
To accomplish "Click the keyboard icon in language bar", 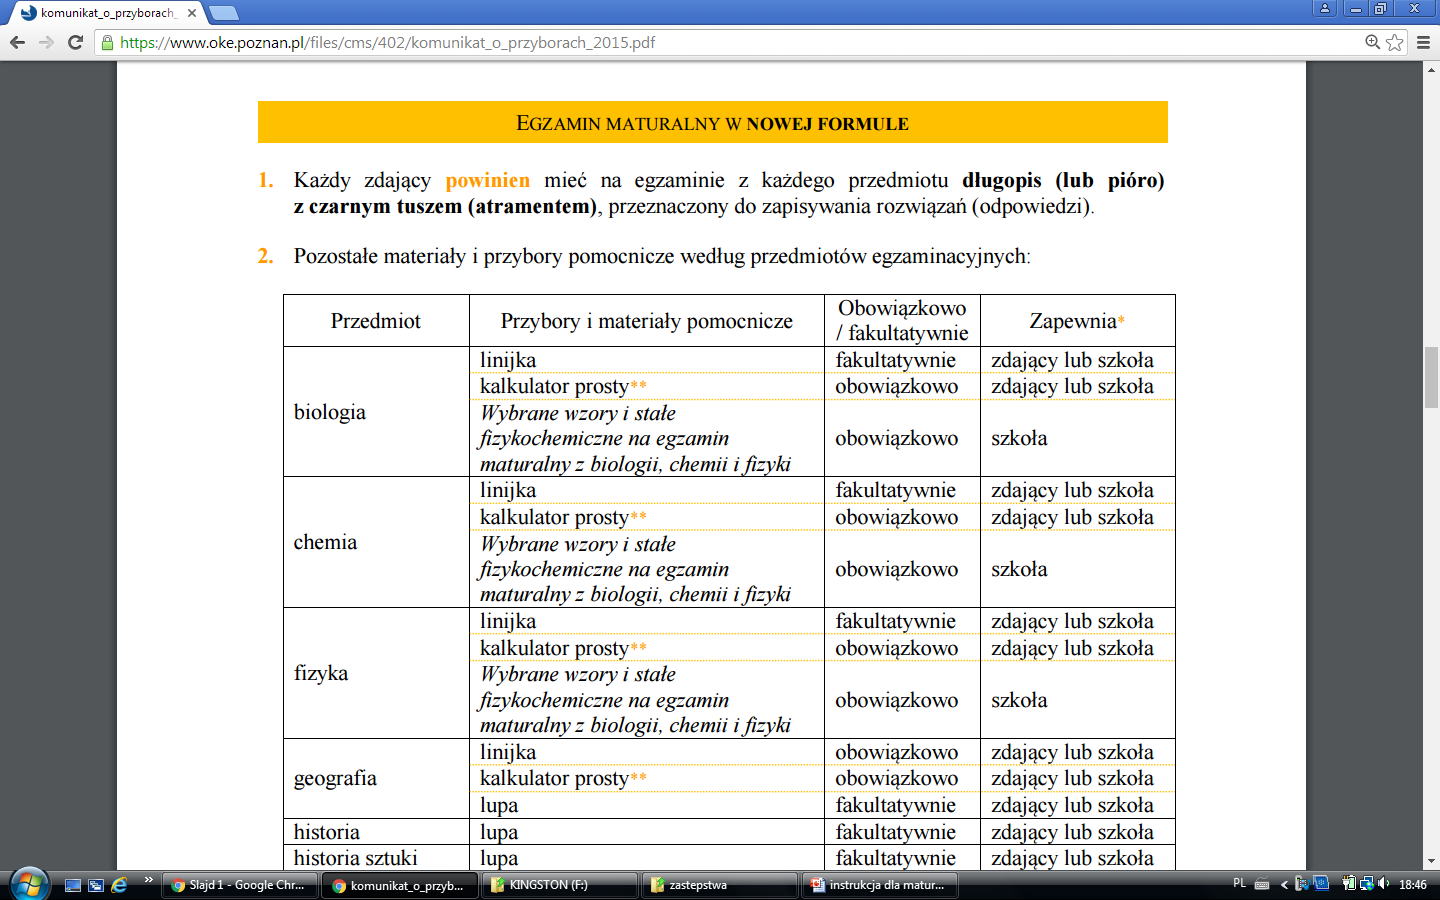I will pyautogui.click(x=1262, y=884).
